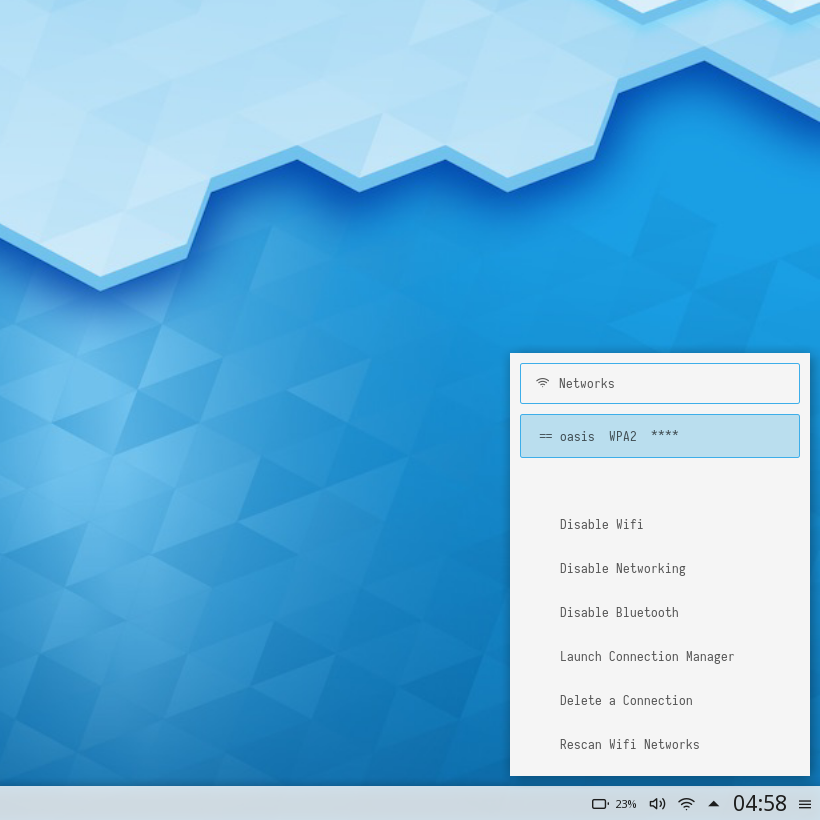Click the 23% battery percentage label

(x=626, y=804)
